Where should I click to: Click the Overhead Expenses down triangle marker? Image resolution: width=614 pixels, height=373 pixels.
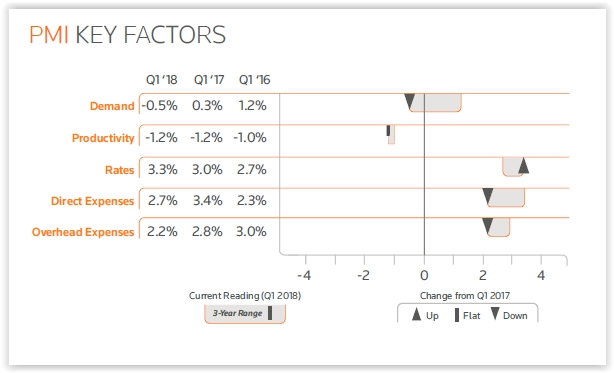click(x=488, y=226)
